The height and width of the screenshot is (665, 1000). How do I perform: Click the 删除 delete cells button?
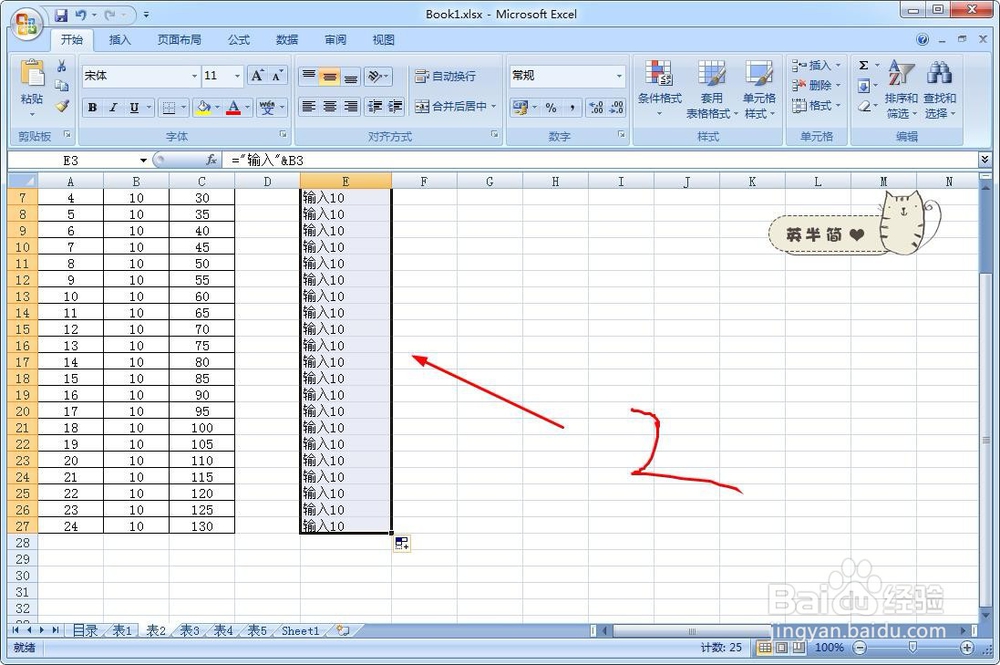[816, 85]
